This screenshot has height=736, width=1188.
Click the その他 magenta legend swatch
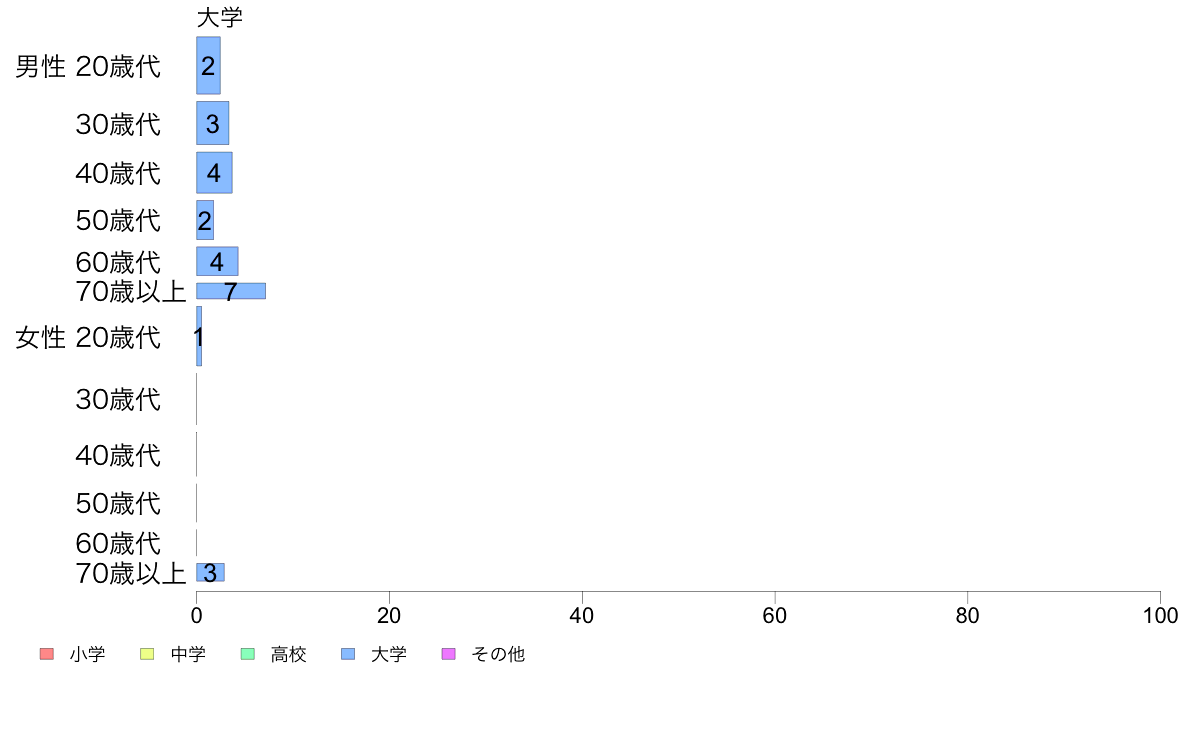(x=449, y=653)
